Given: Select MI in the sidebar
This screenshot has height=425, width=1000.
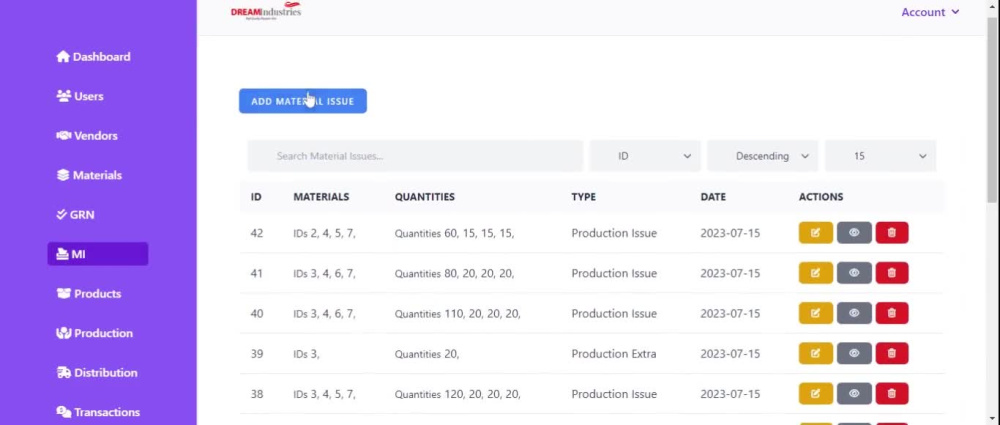Looking at the screenshot, I should pyautogui.click(x=98, y=254).
